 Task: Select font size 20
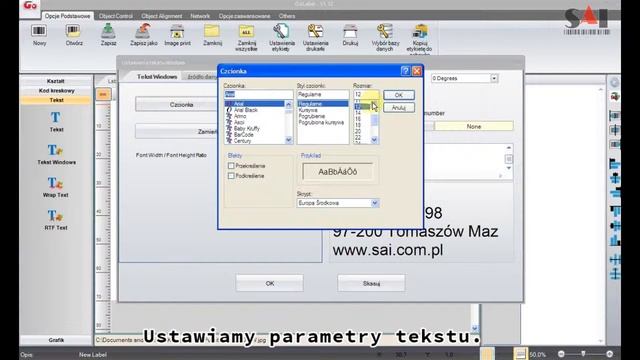click(358, 131)
